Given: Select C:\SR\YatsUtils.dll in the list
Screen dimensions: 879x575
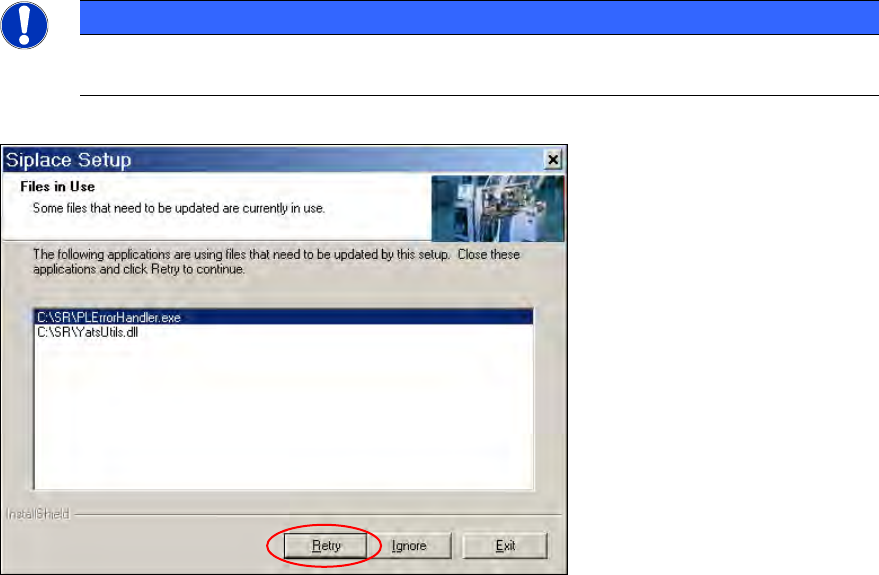Looking at the screenshot, I should coord(284,332).
